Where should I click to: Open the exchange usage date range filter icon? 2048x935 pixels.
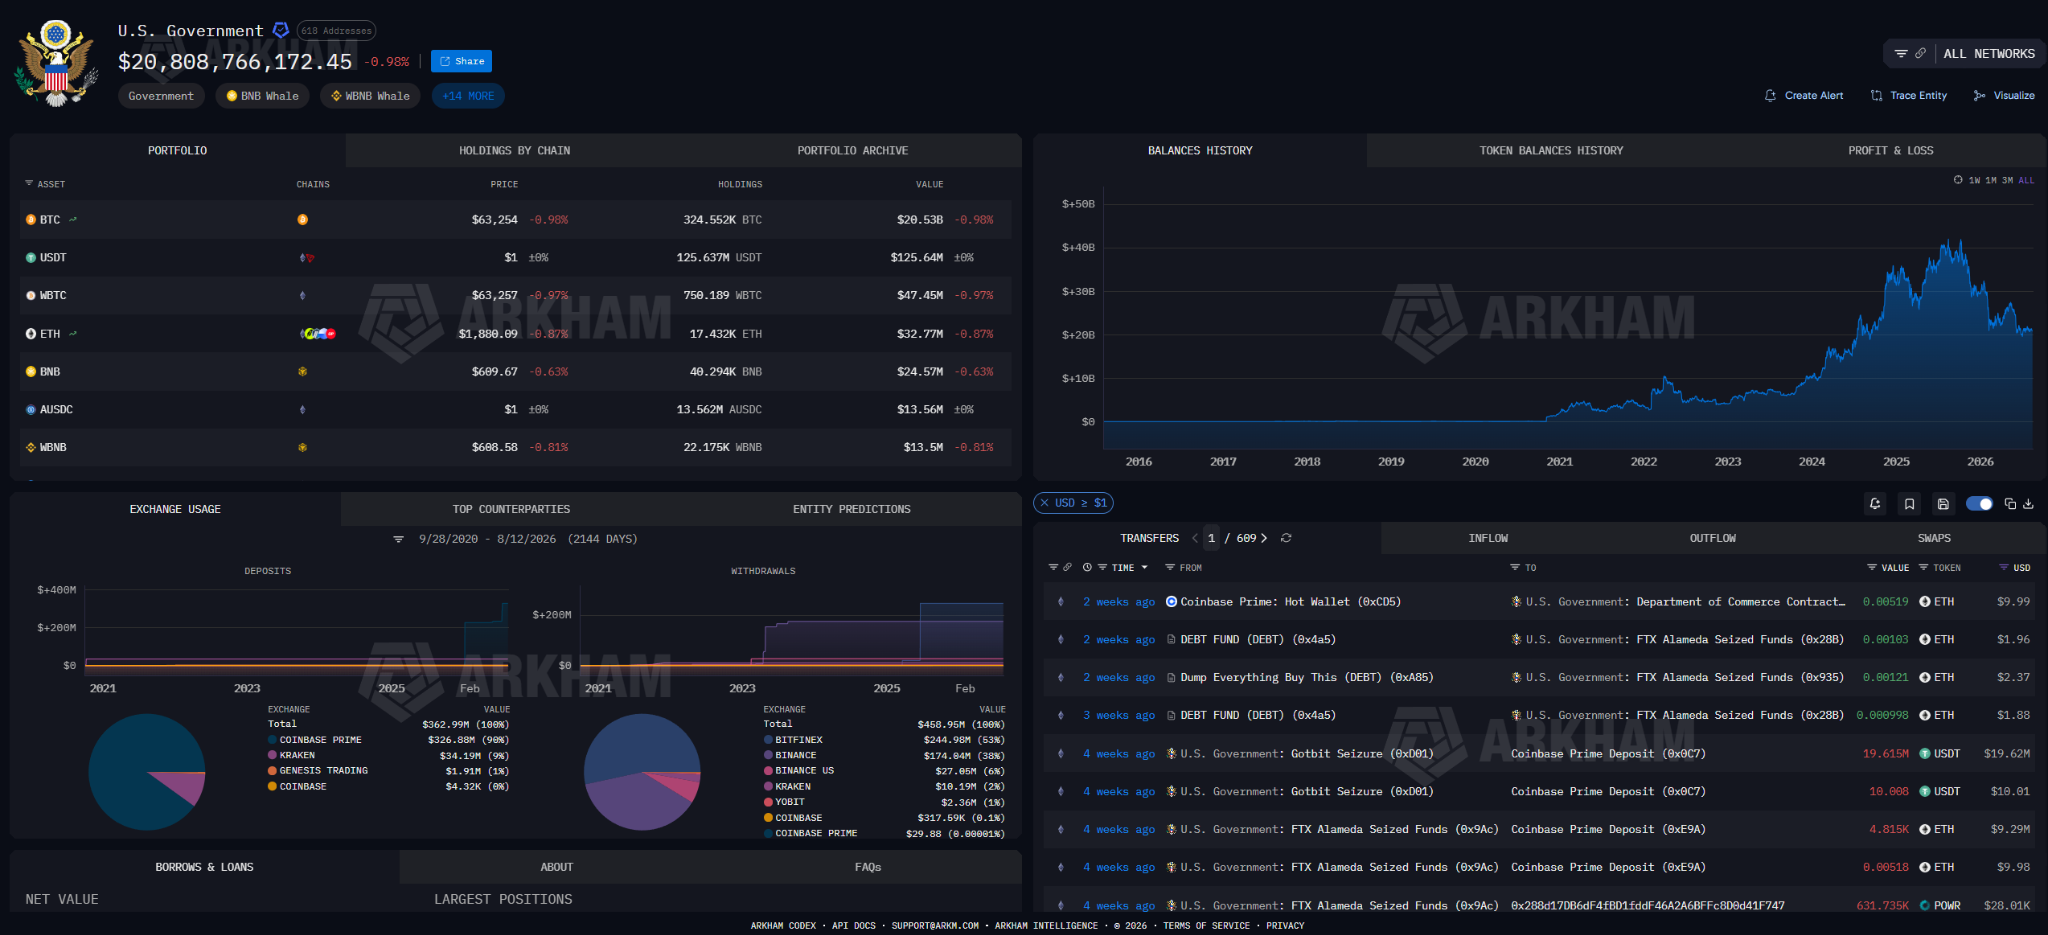coord(398,540)
